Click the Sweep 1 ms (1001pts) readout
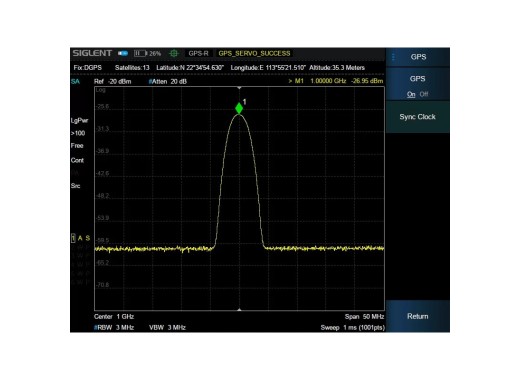 [x=353, y=327]
